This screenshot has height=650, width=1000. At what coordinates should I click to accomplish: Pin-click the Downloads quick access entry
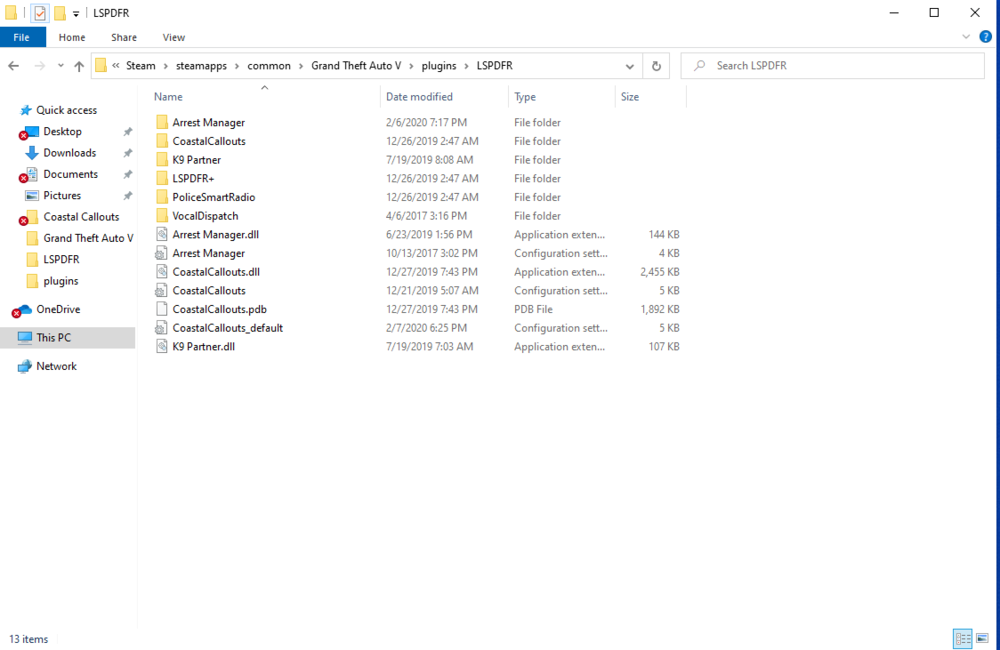128,153
